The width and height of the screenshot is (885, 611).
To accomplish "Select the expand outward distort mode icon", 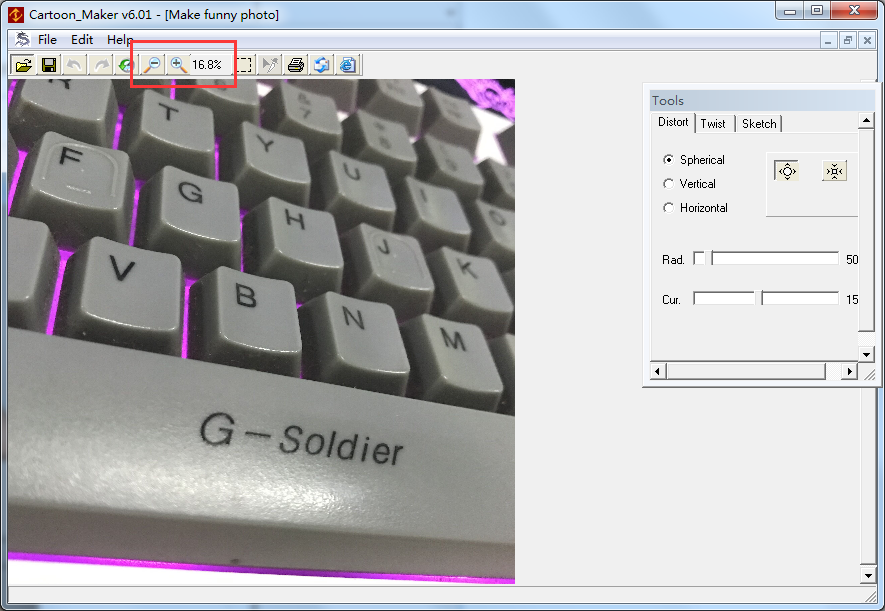I will [787, 171].
